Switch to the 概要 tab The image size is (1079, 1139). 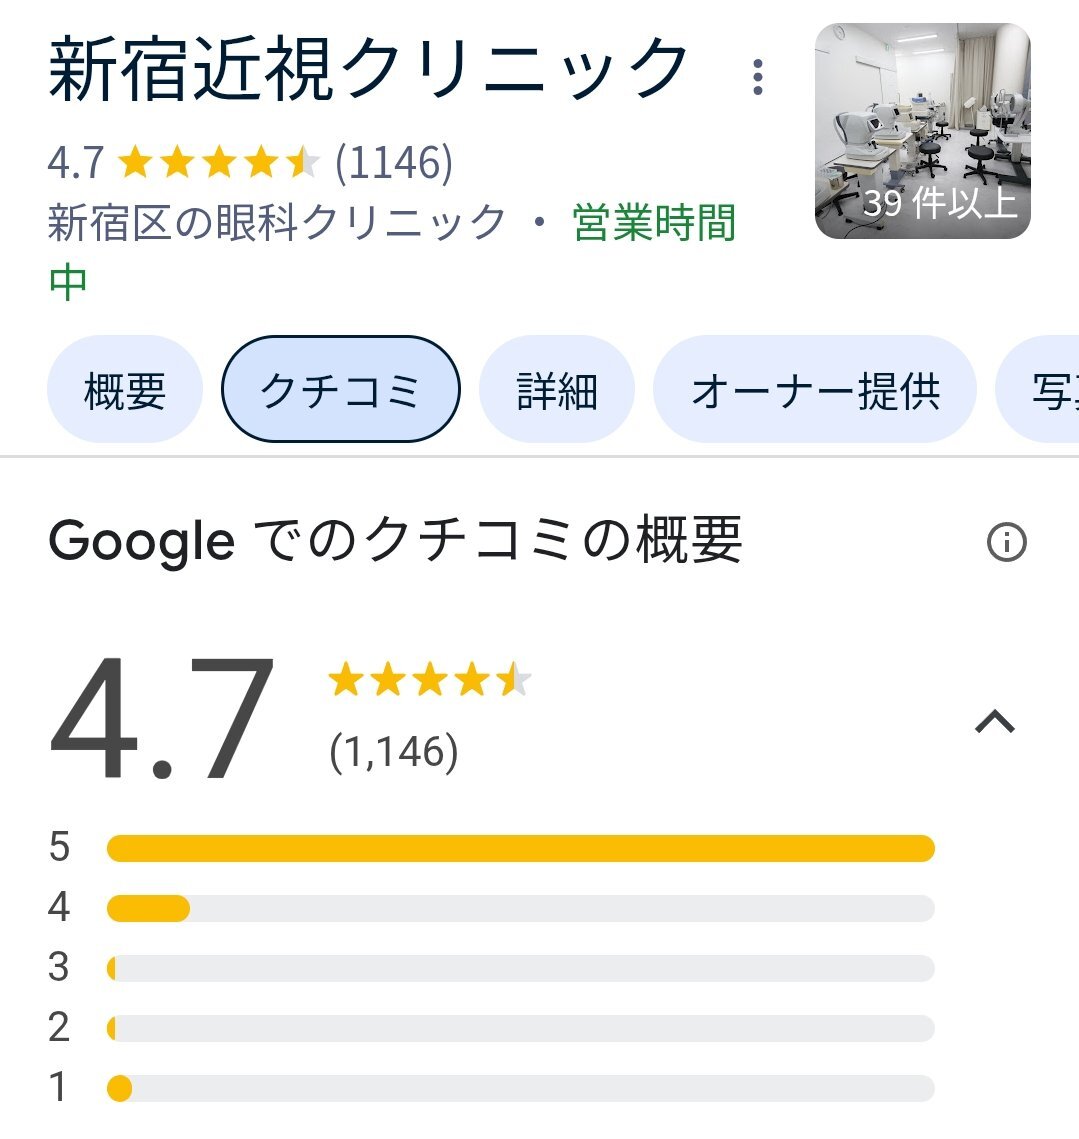pyautogui.click(x=125, y=389)
